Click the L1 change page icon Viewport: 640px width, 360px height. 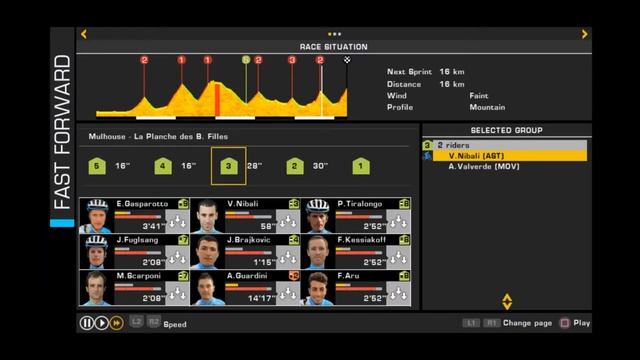[x=471, y=323]
